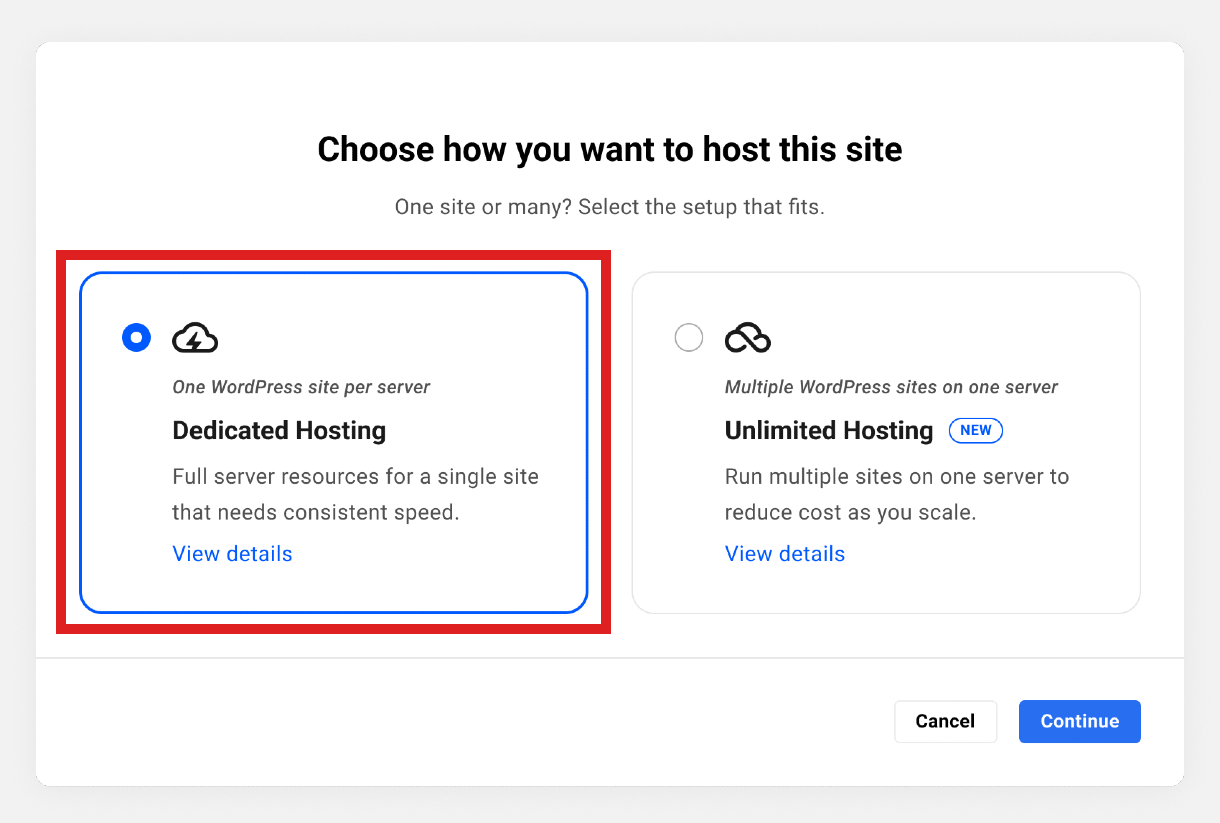The image size is (1220, 823).
Task: Select the Unlimited Hosting radio button
Action: click(x=689, y=338)
